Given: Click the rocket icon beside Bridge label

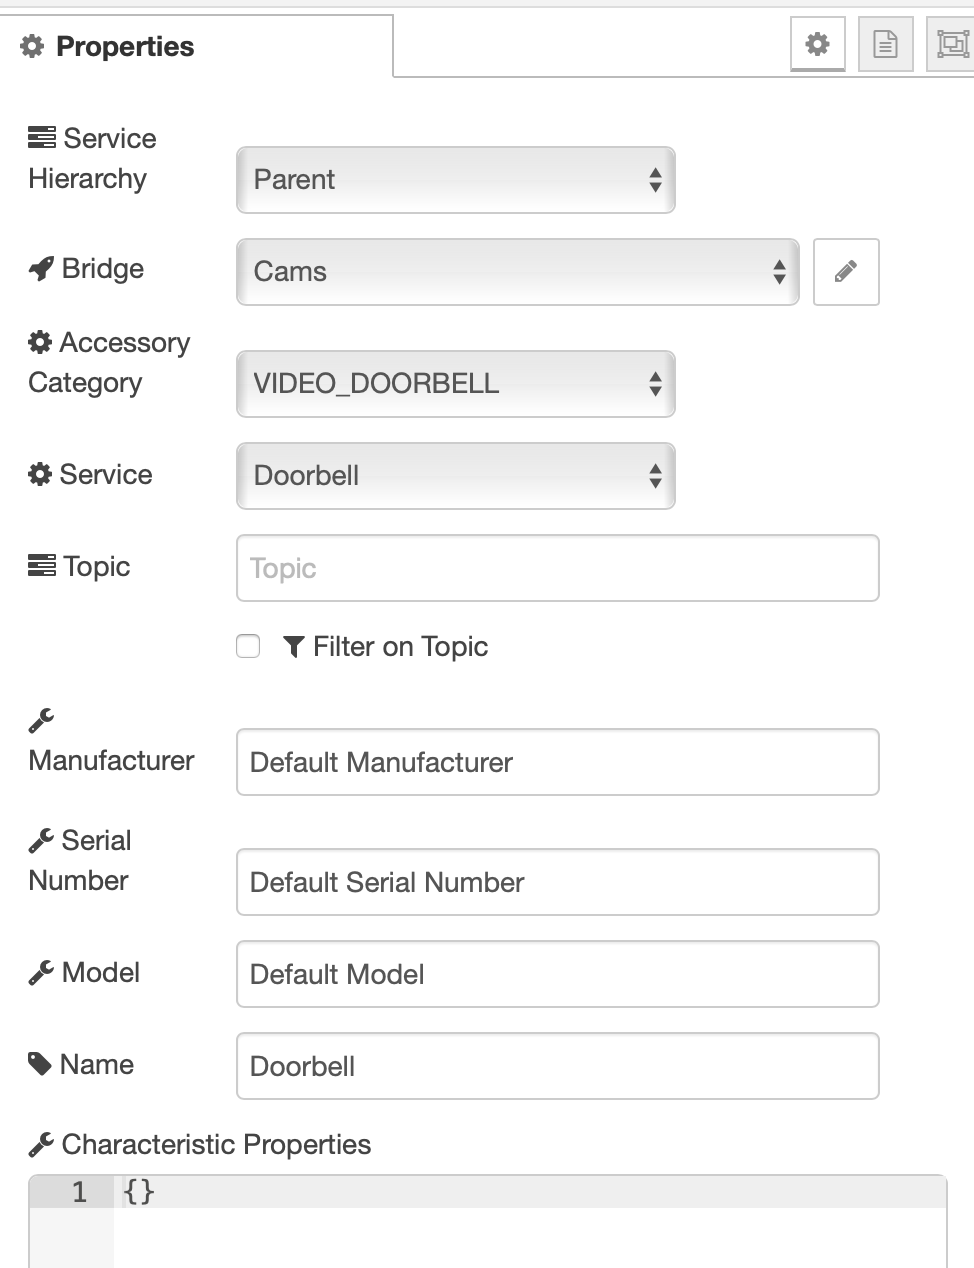Looking at the screenshot, I should 41,269.
